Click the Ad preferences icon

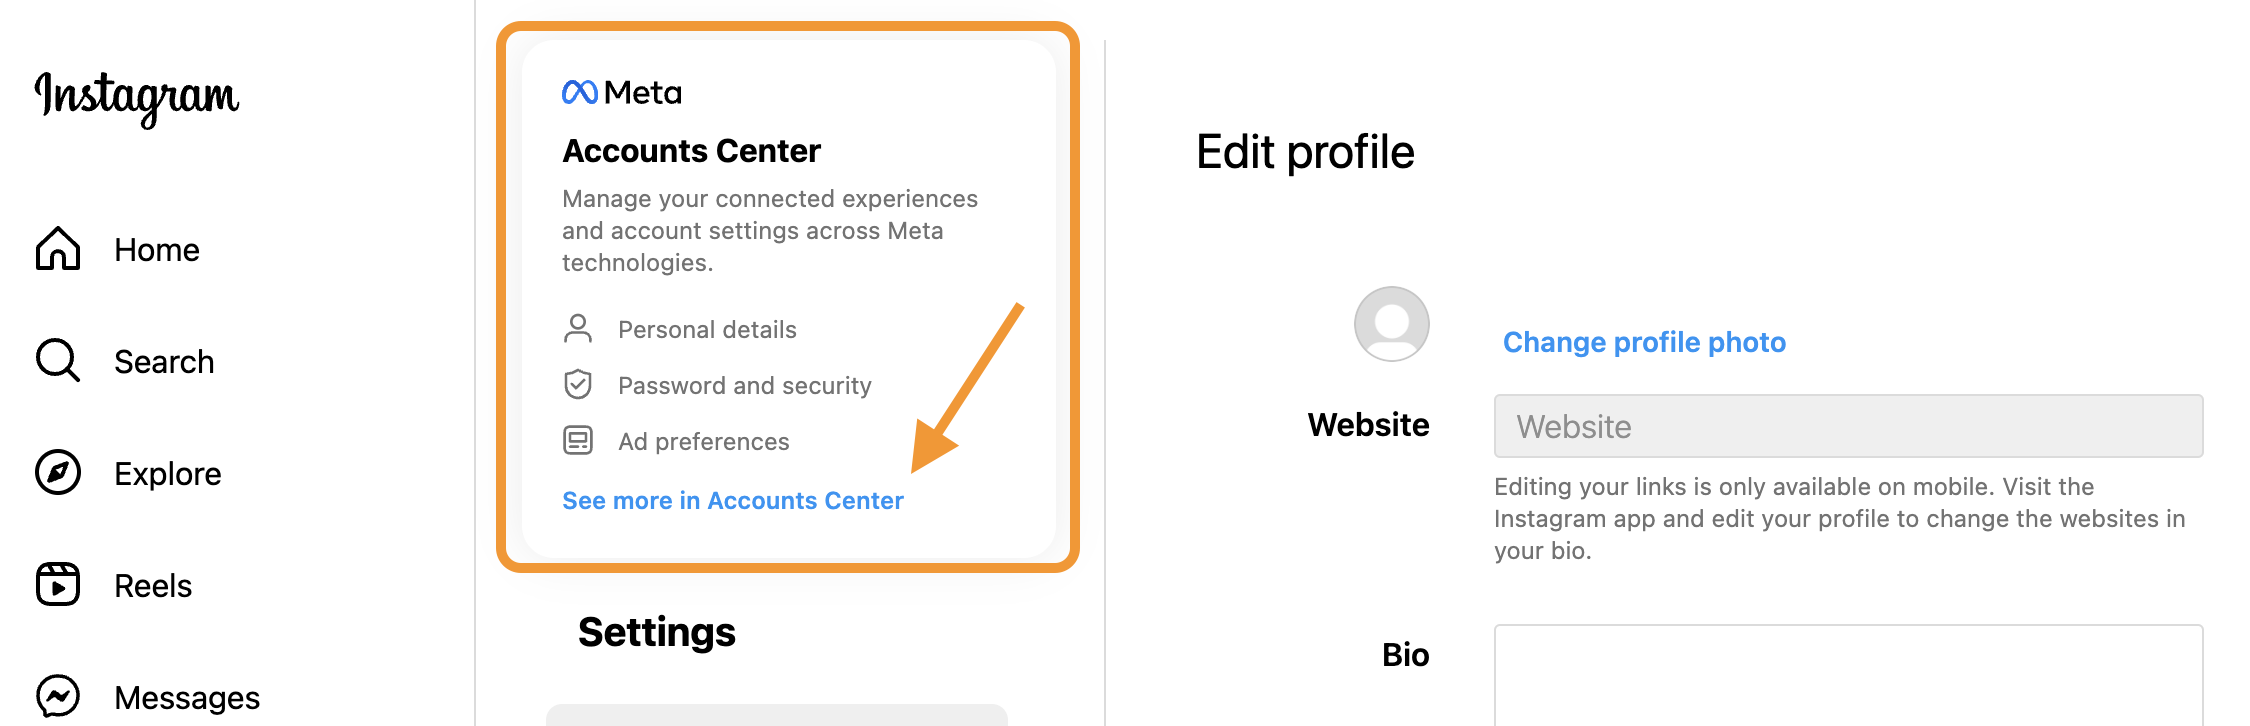tap(578, 441)
